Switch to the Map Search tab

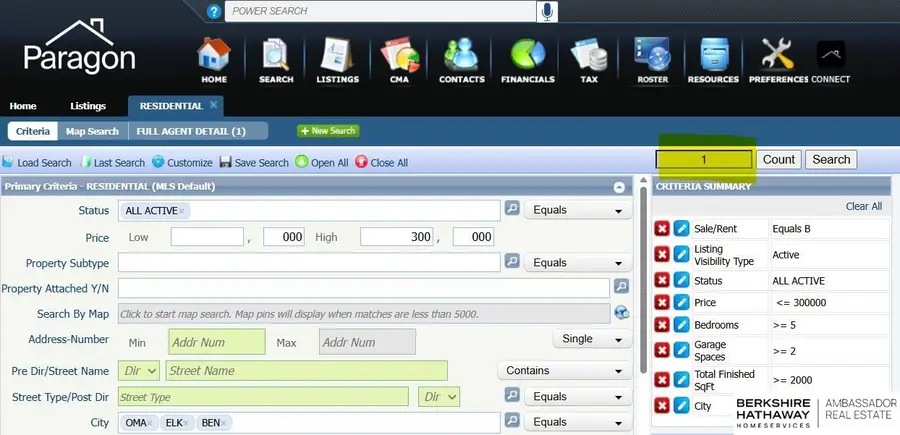[x=92, y=131]
